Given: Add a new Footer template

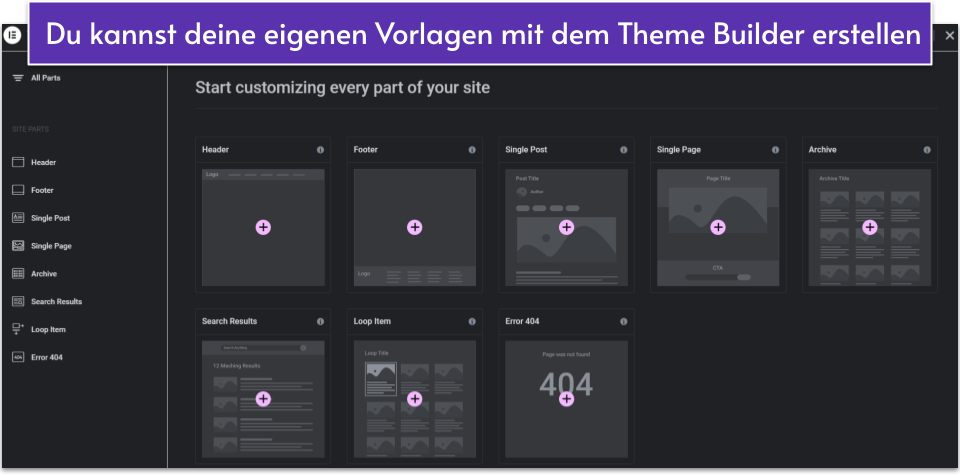Looking at the screenshot, I should [x=414, y=228].
